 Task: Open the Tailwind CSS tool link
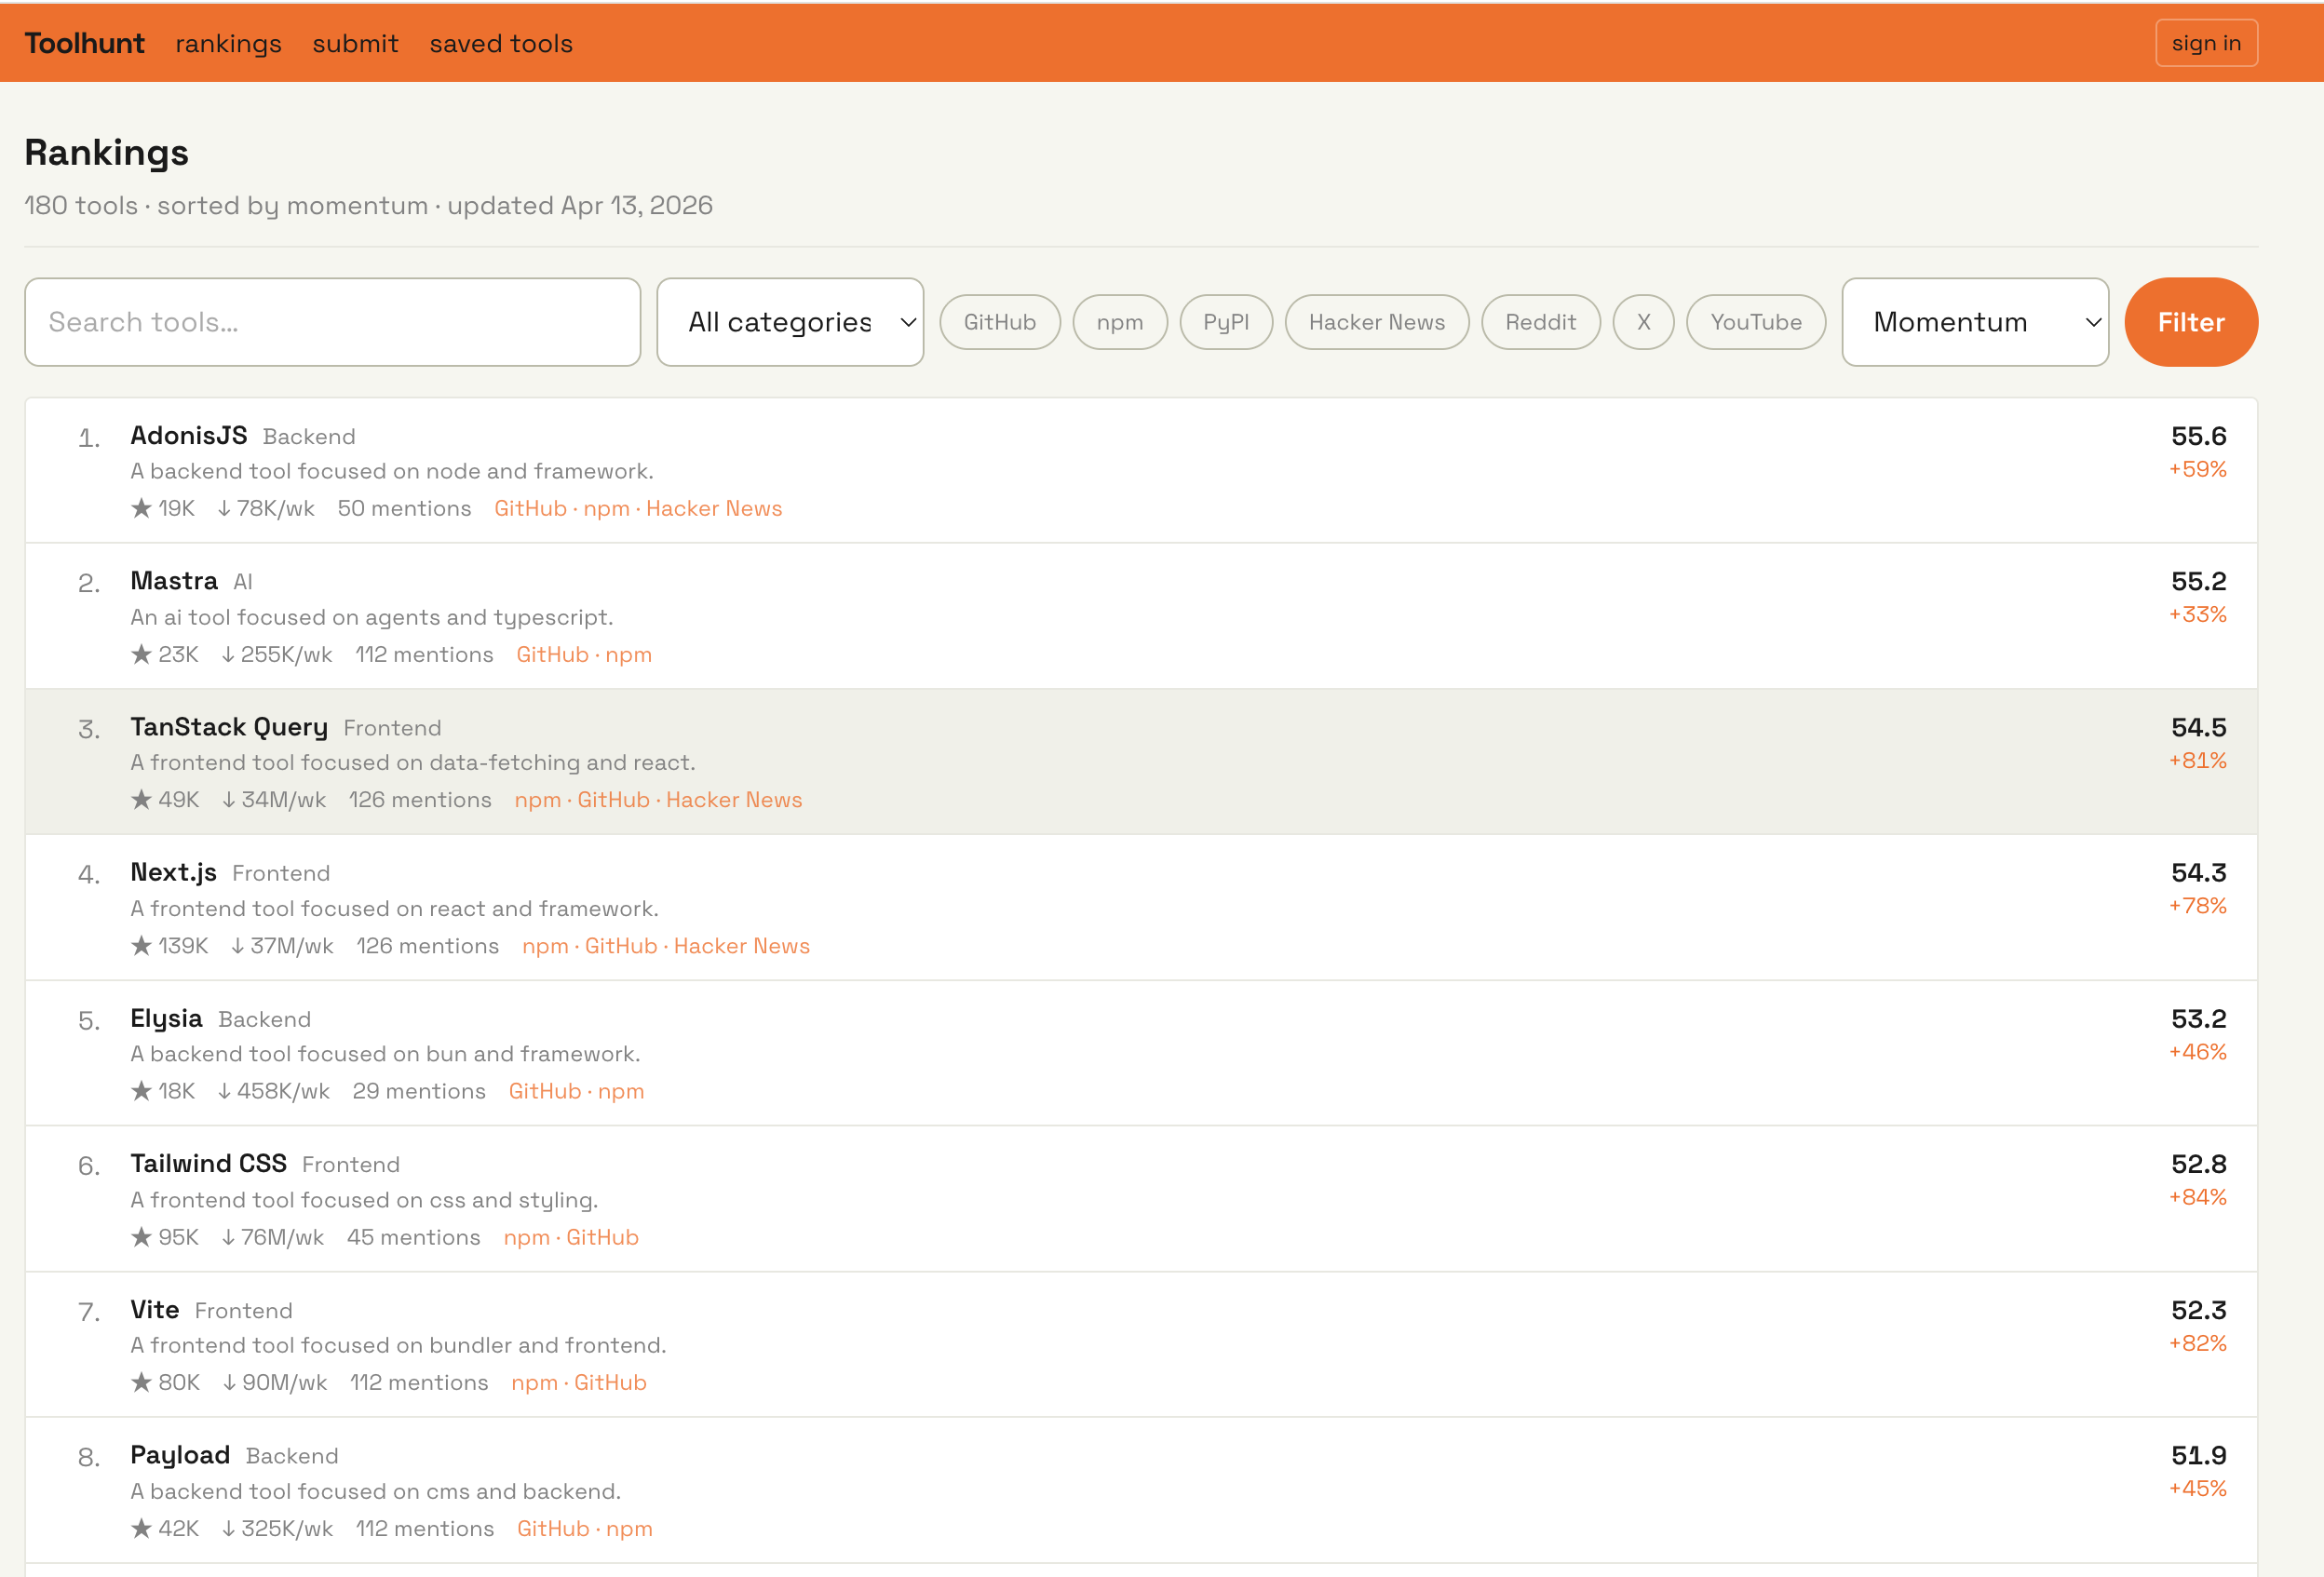tap(208, 1163)
